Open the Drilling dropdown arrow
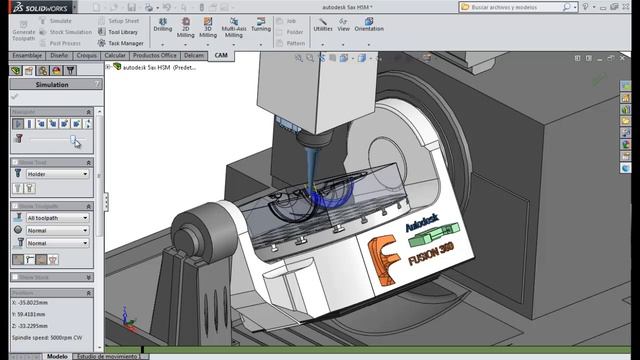 tap(162, 44)
